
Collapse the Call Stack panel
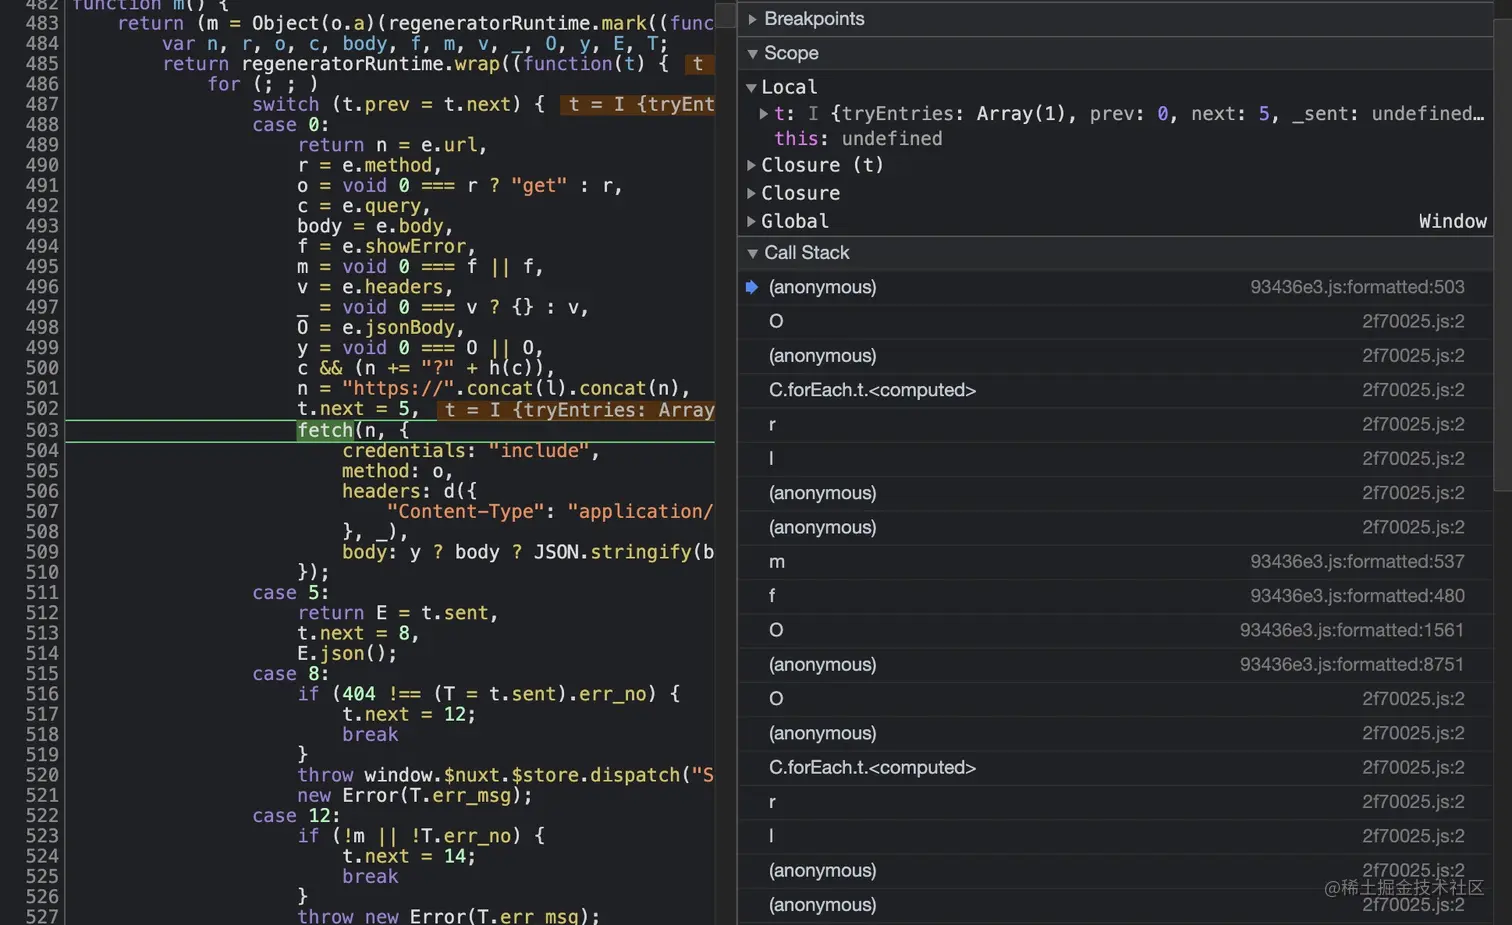[752, 253]
